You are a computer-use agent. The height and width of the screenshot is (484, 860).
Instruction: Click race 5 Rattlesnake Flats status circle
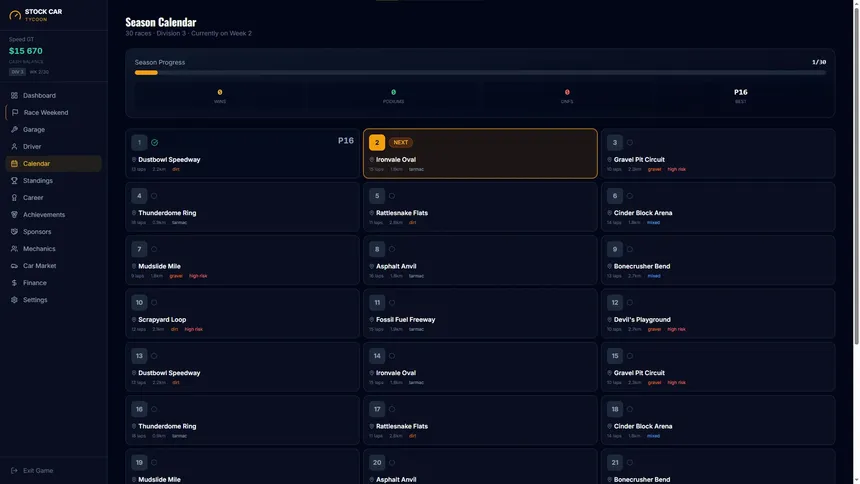(392, 196)
